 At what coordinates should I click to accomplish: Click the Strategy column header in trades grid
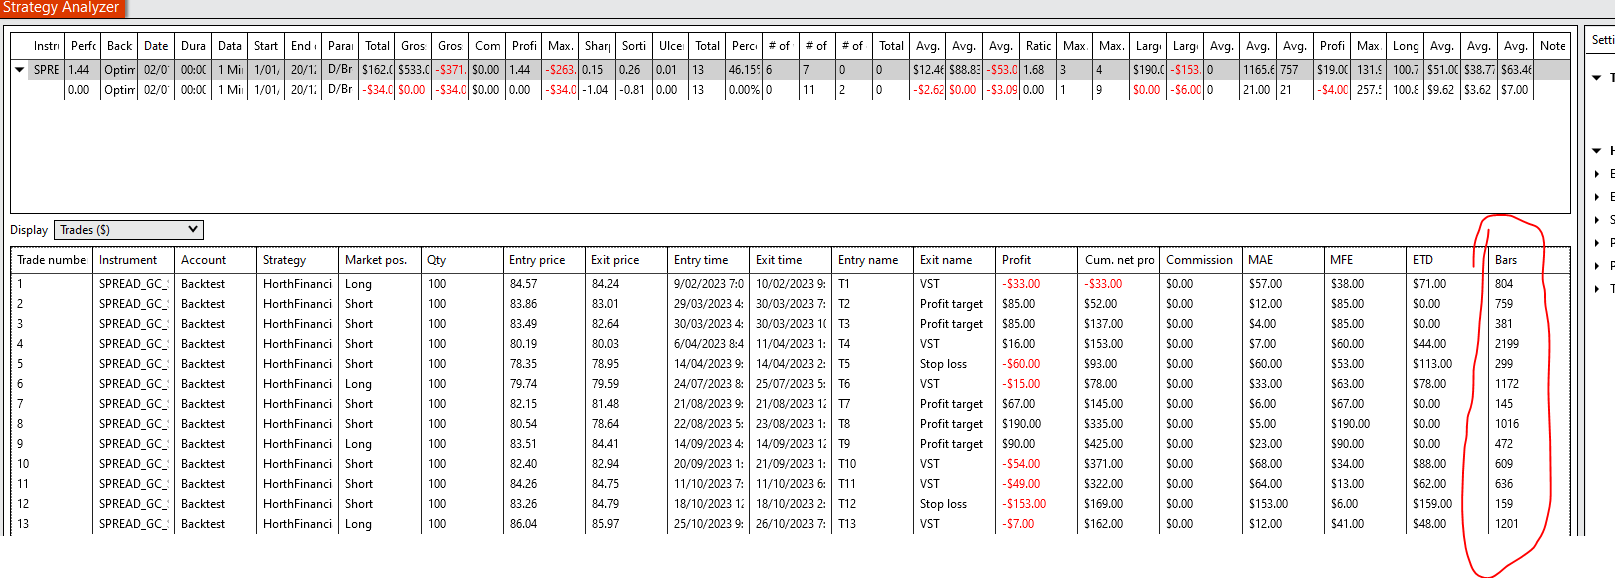(298, 260)
